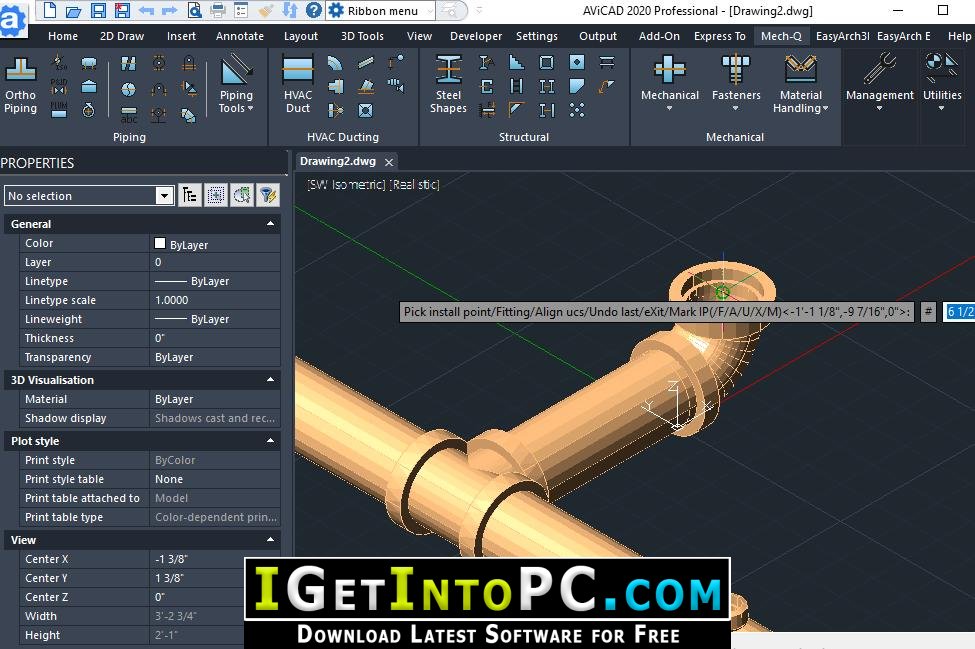Select the structural stair-step icon

click(516, 62)
